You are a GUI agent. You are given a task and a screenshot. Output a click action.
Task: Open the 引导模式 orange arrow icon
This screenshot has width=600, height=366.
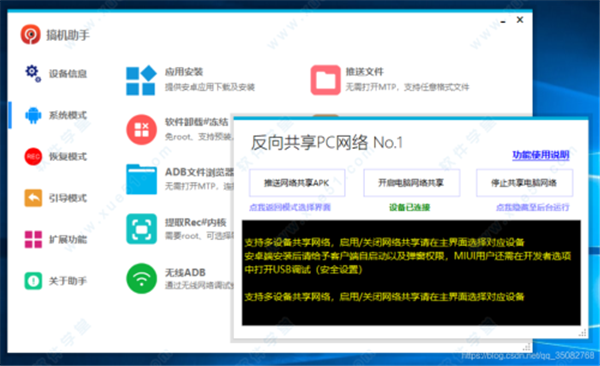[x=33, y=198]
